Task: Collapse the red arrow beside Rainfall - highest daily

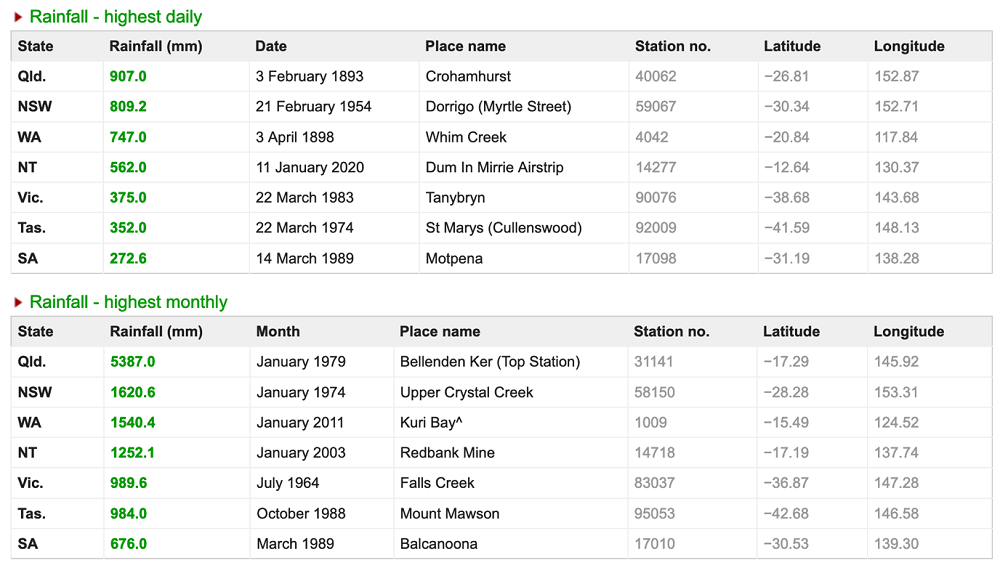Action: click(18, 17)
